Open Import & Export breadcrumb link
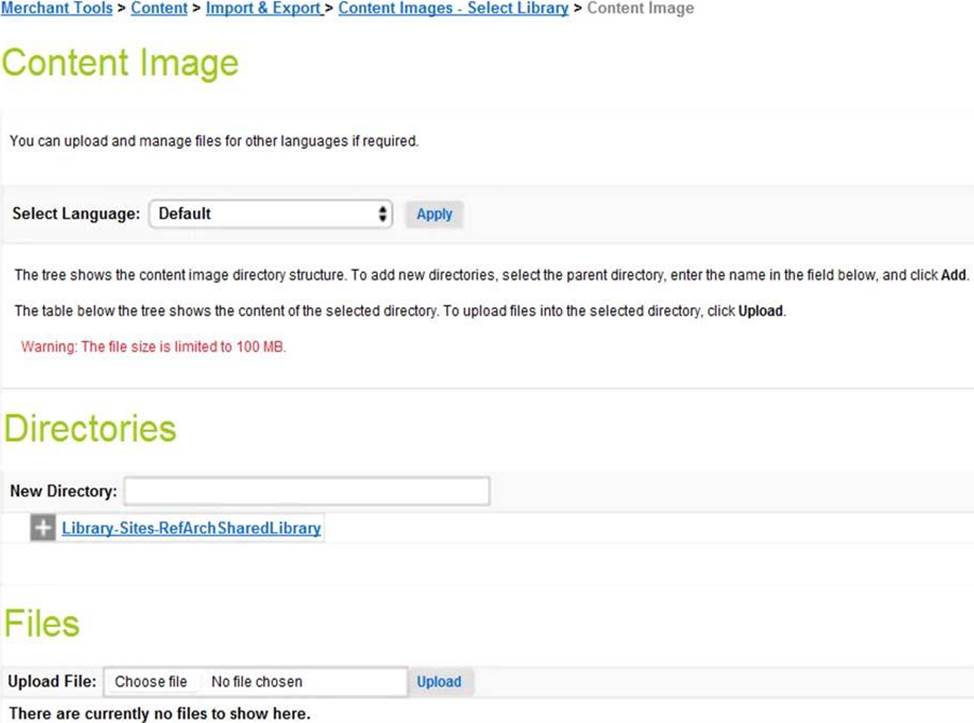The width and height of the screenshot is (974, 723). [264, 8]
